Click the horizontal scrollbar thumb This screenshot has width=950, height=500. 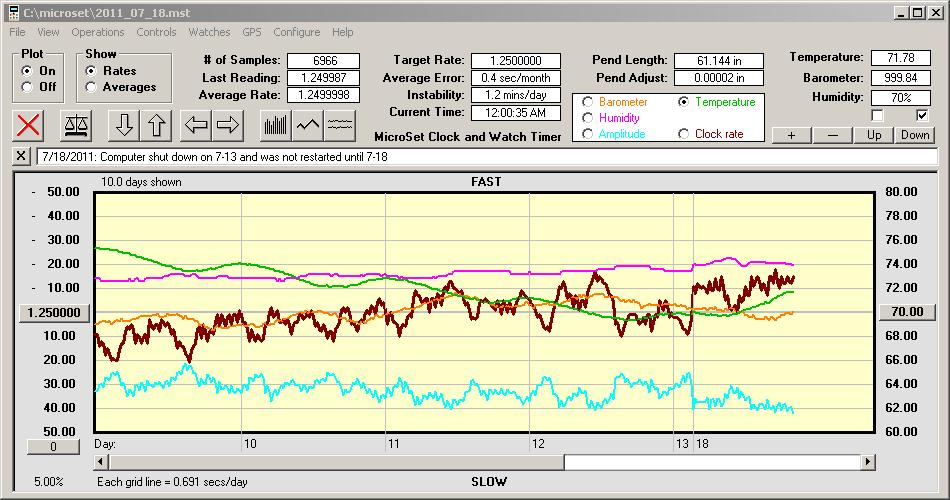336,462
